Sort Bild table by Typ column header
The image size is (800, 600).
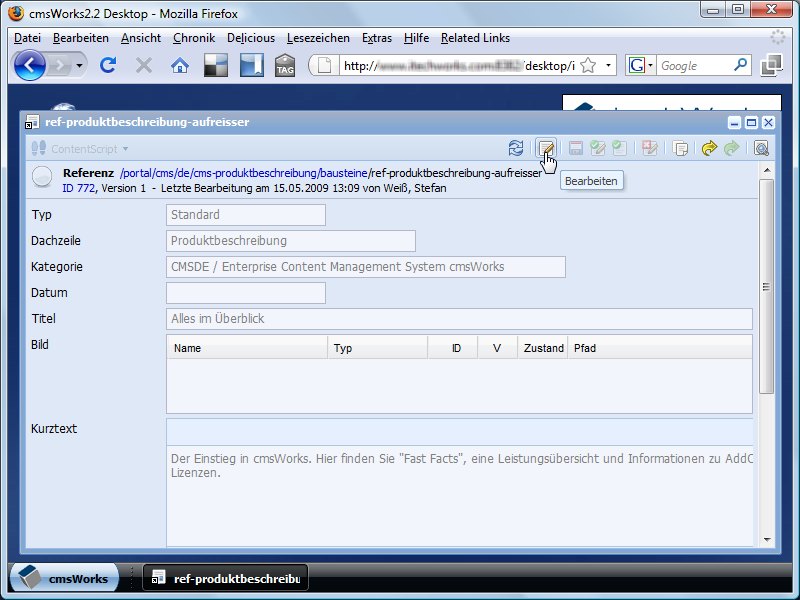(378, 348)
